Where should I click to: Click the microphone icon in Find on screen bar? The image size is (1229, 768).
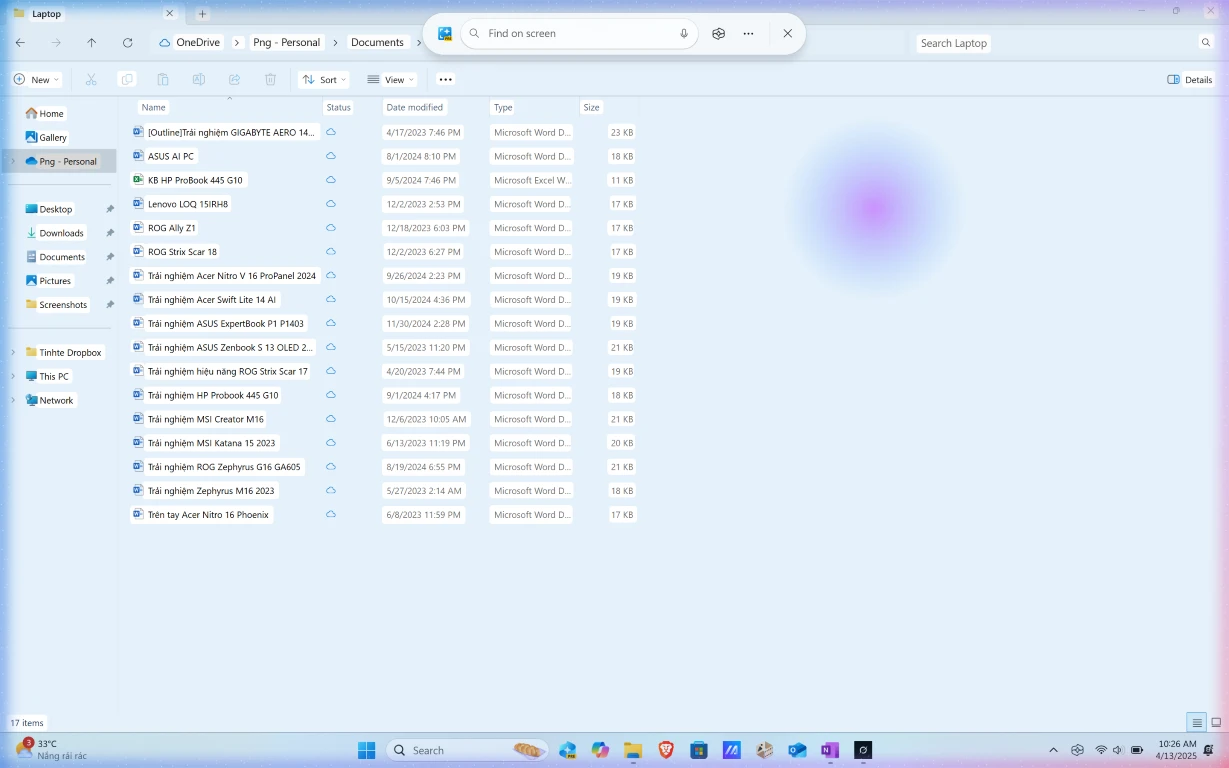click(x=684, y=33)
